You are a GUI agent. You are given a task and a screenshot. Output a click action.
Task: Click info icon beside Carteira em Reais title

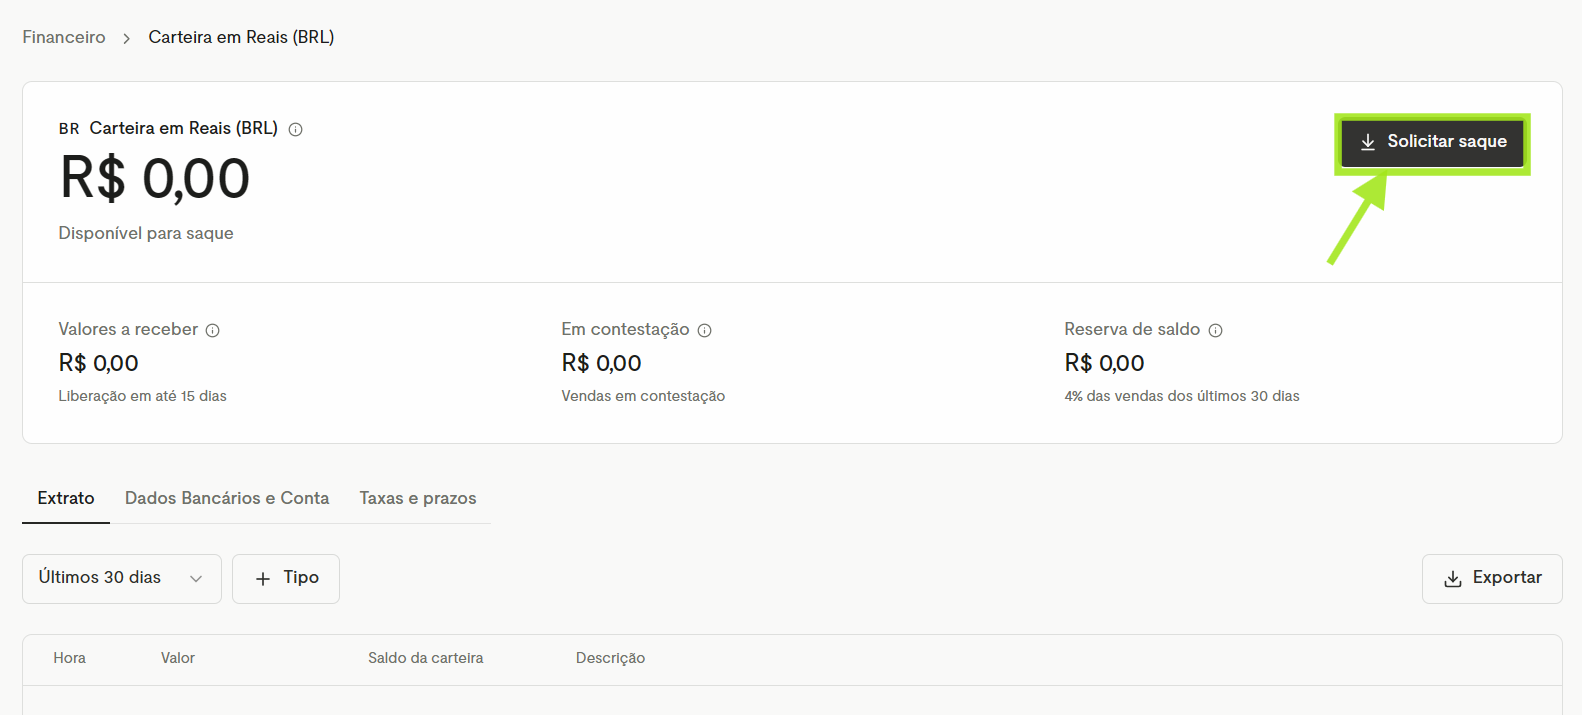[x=295, y=129]
